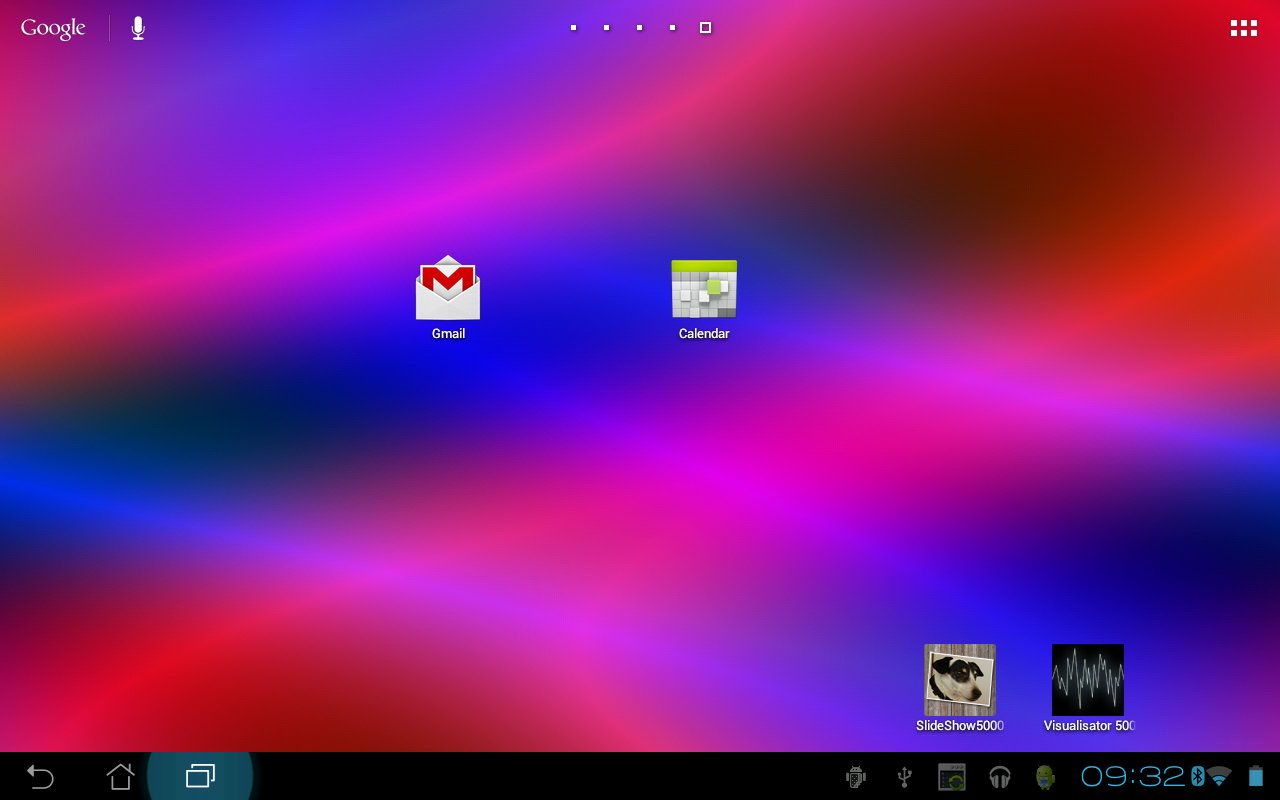The height and width of the screenshot is (800, 1280).
Task: Open SlideShow5000 dog photo app
Action: click(x=960, y=688)
